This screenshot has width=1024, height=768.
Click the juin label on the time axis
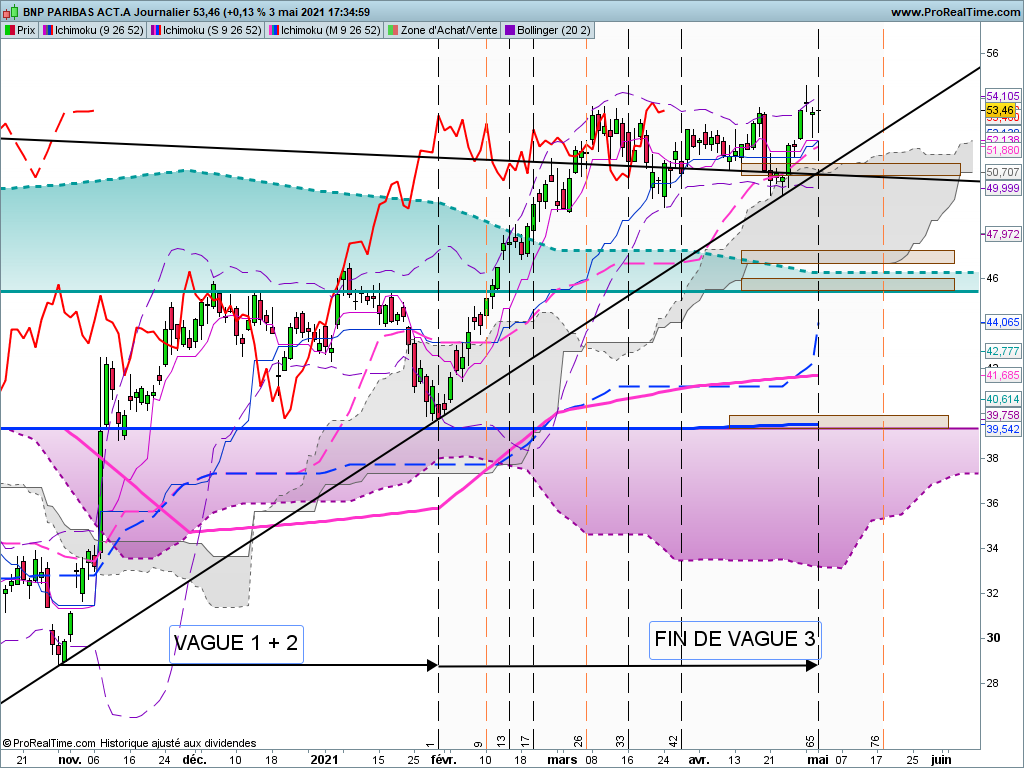click(x=941, y=759)
